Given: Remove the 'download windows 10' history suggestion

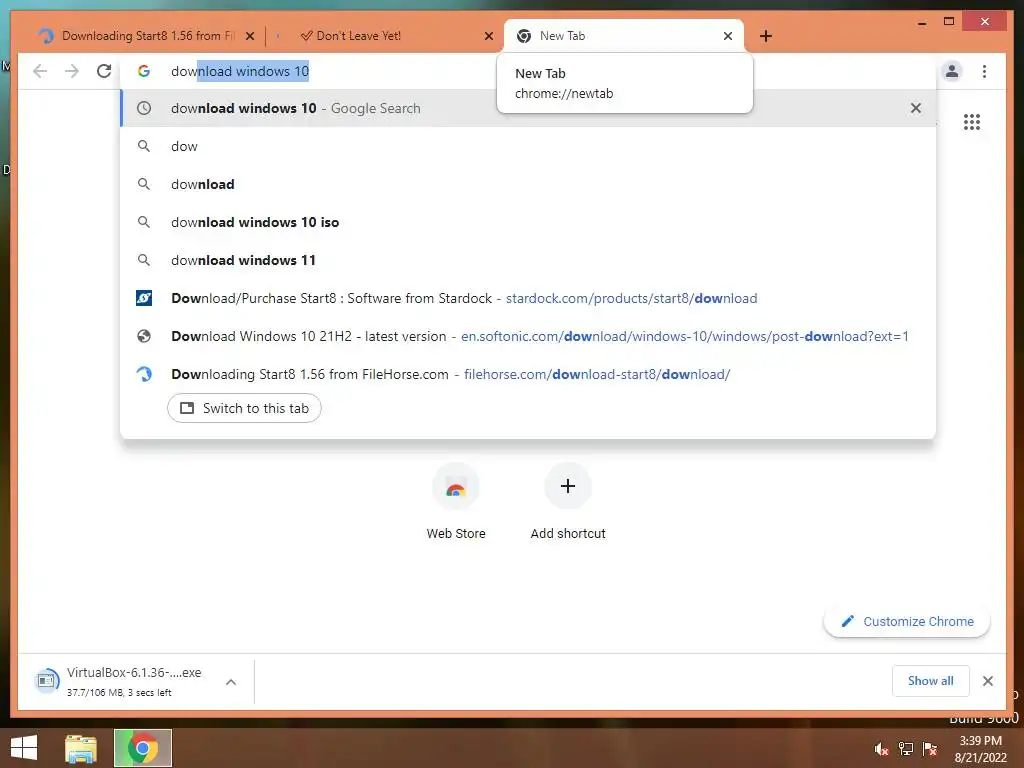Looking at the screenshot, I should [x=916, y=108].
